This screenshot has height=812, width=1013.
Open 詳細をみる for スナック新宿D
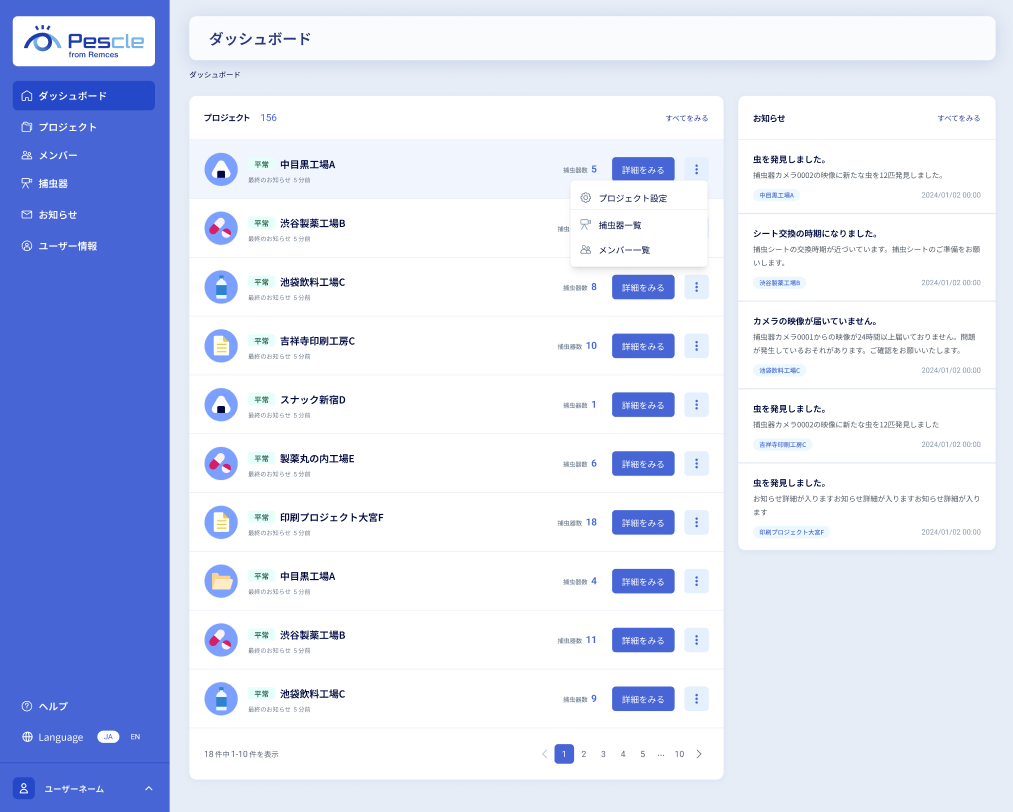(643, 405)
